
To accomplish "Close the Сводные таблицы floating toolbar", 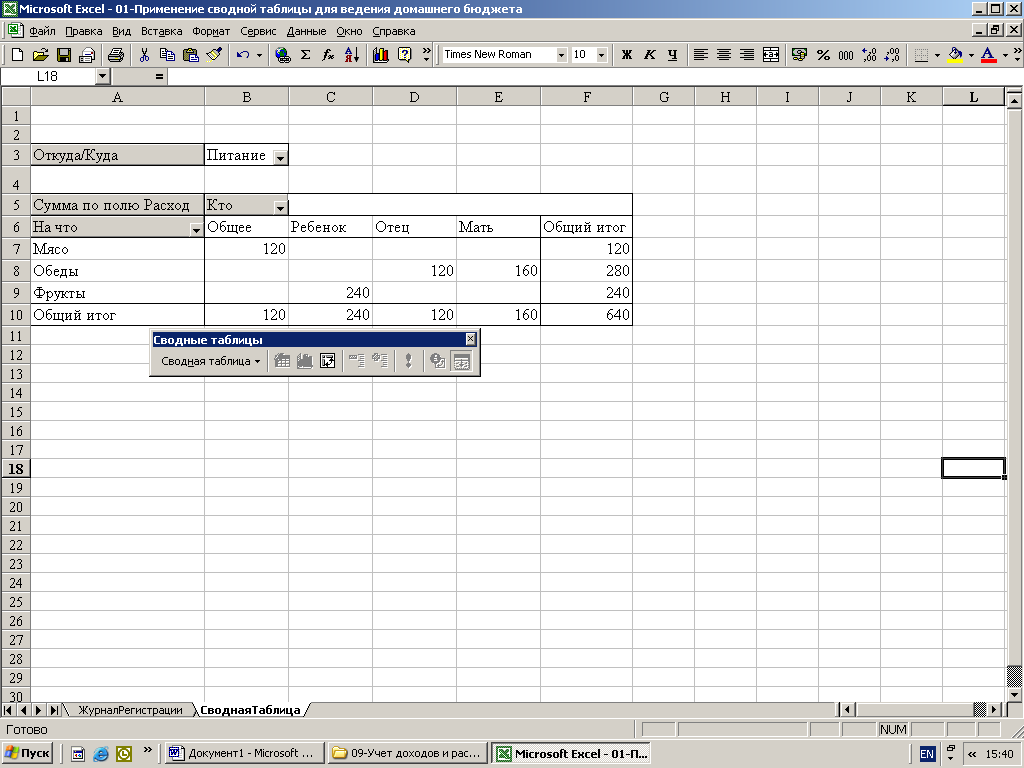I will 471,339.
